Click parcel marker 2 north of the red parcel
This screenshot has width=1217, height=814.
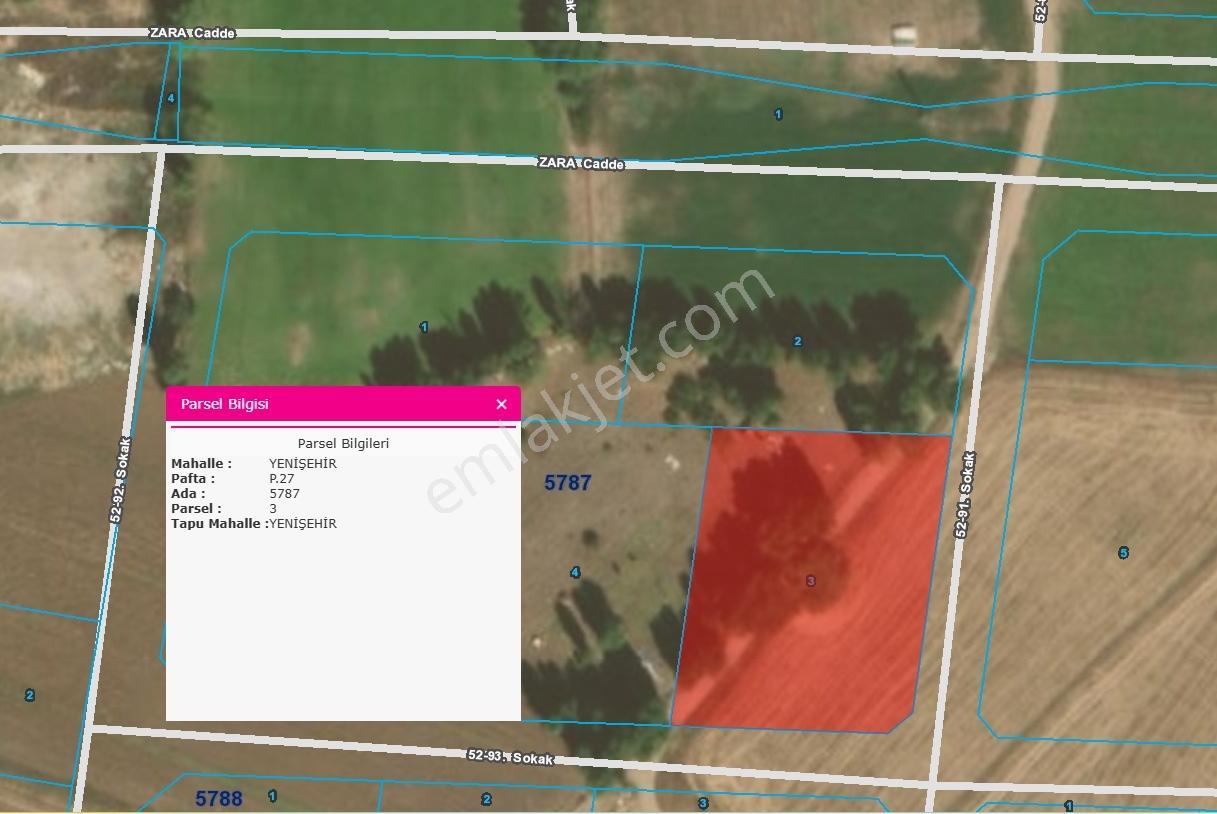[x=797, y=341]
